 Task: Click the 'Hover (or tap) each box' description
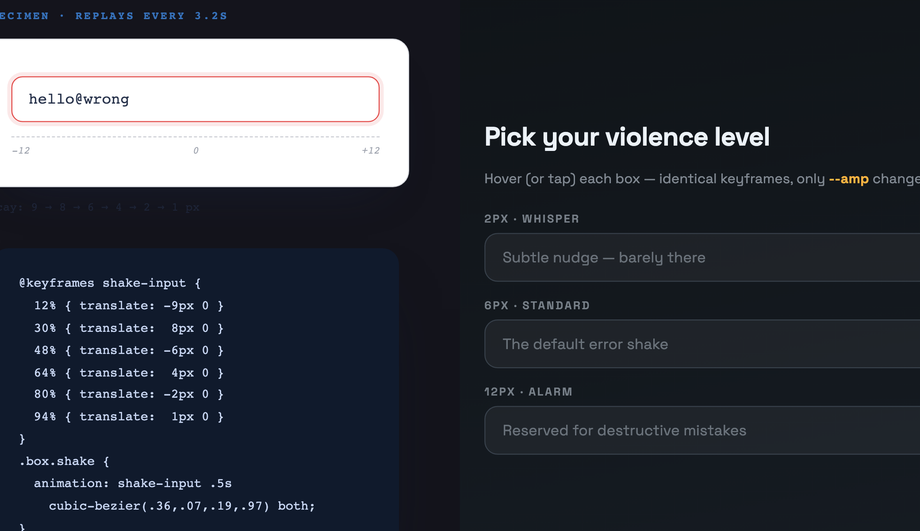[702, 179]
